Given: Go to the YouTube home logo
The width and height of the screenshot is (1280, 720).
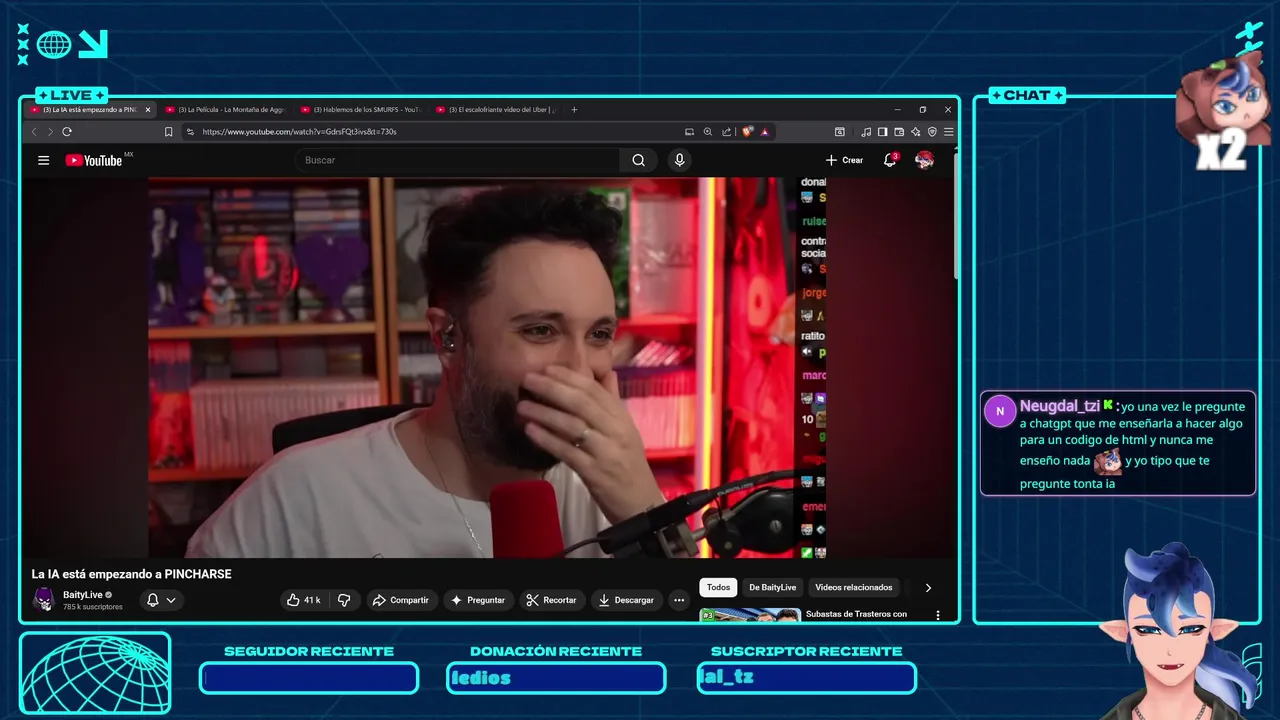Looking at the screenshot, I should click(x=94, y=160).
